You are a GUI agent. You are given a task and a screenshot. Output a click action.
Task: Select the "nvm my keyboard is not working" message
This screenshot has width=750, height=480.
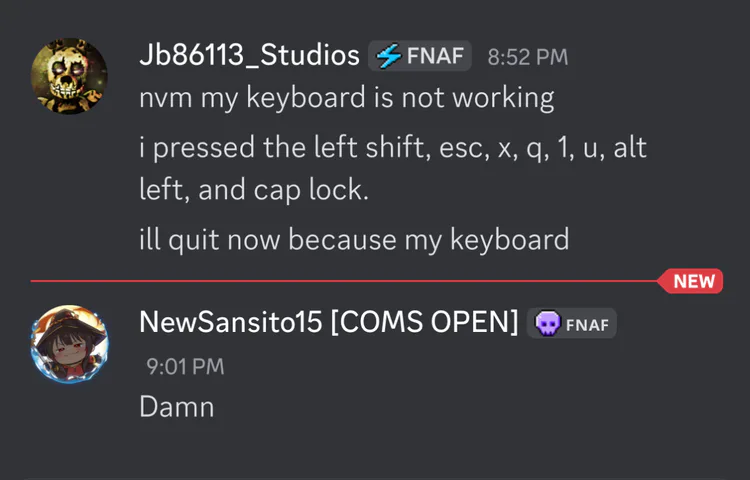click(x=346, y=98)
